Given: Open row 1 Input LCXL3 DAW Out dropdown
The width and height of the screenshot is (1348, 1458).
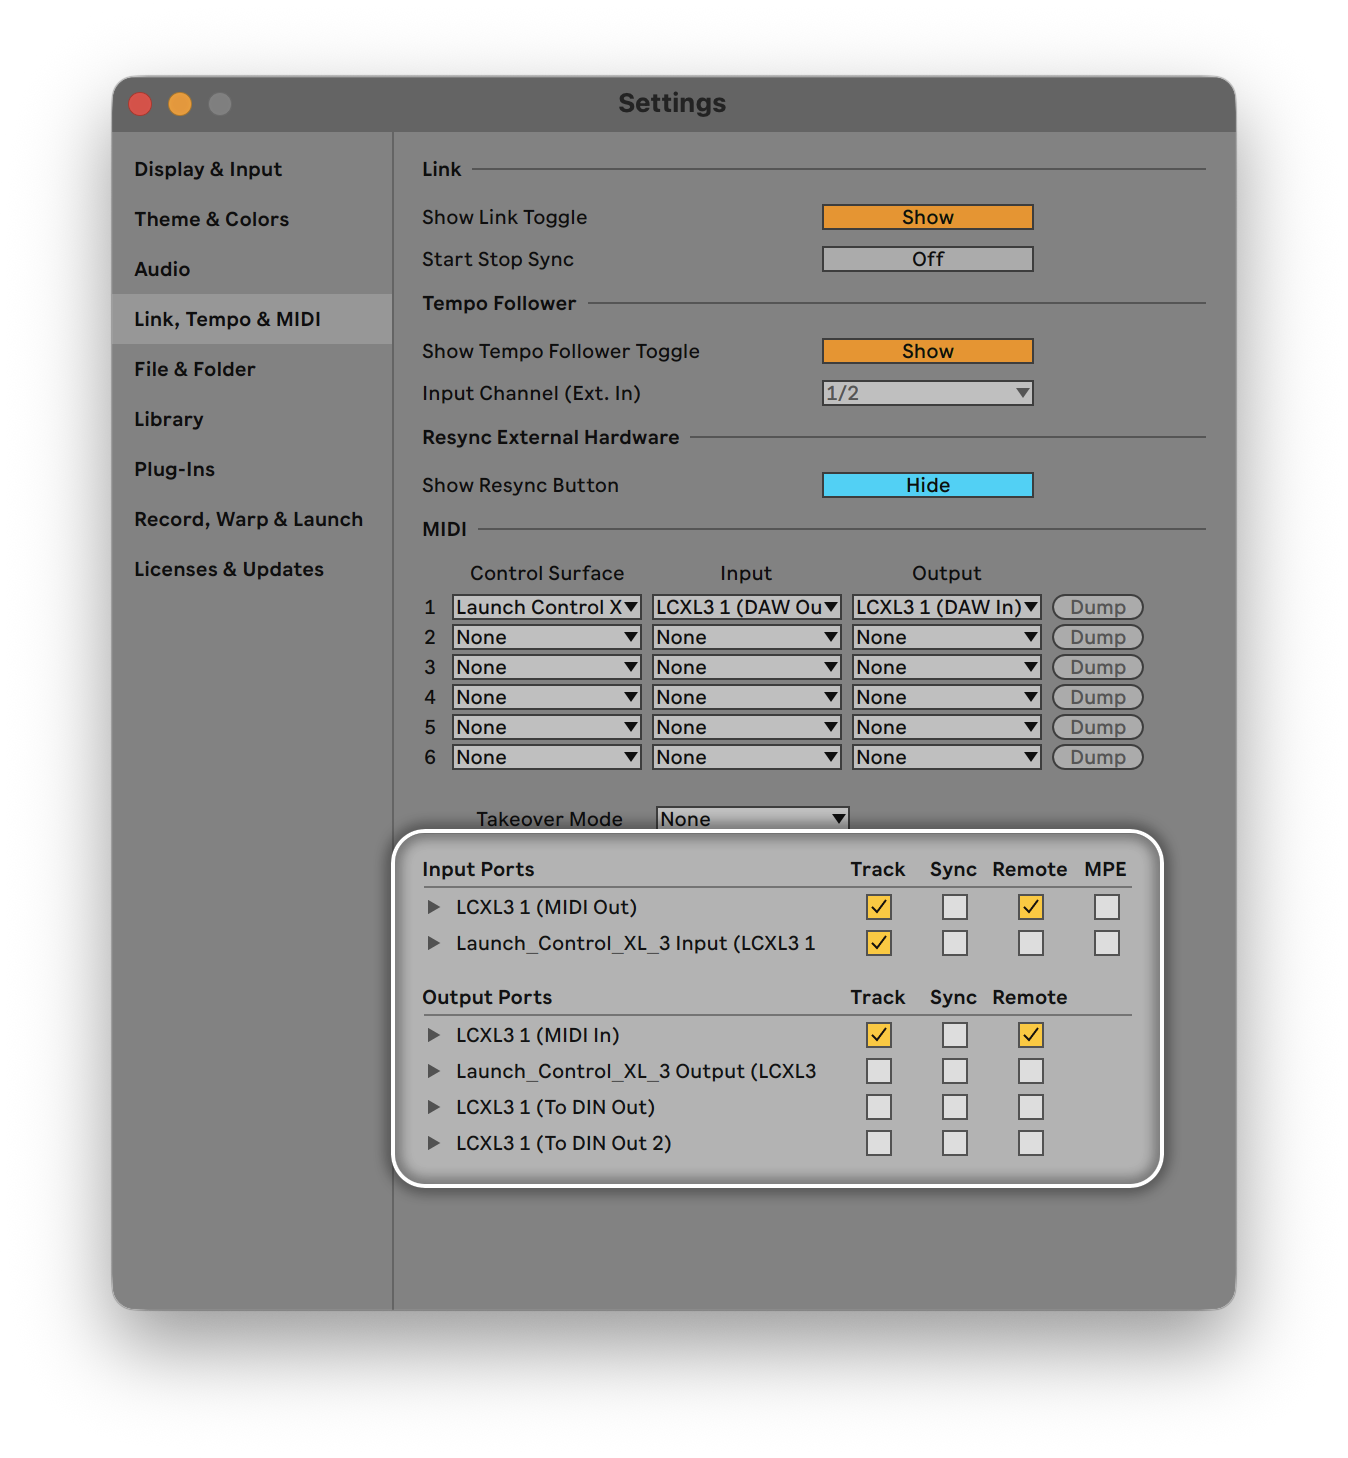Looking at the screenshot, I should point(747,607).
